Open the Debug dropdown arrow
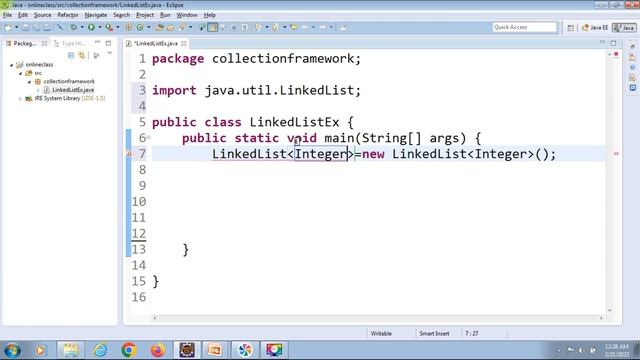 [82, 27]
